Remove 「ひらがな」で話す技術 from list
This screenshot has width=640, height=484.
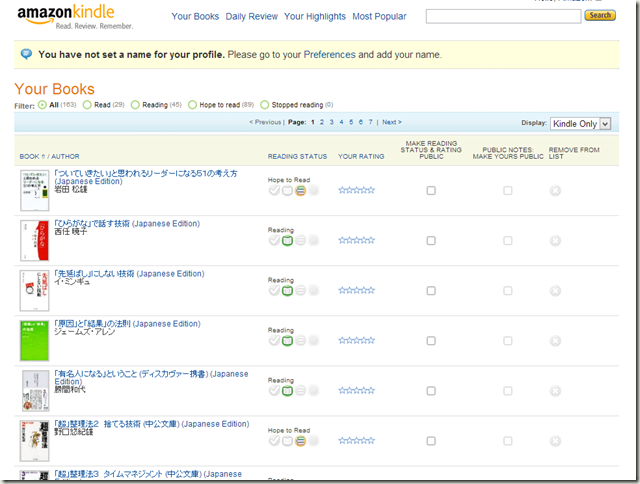555,241
